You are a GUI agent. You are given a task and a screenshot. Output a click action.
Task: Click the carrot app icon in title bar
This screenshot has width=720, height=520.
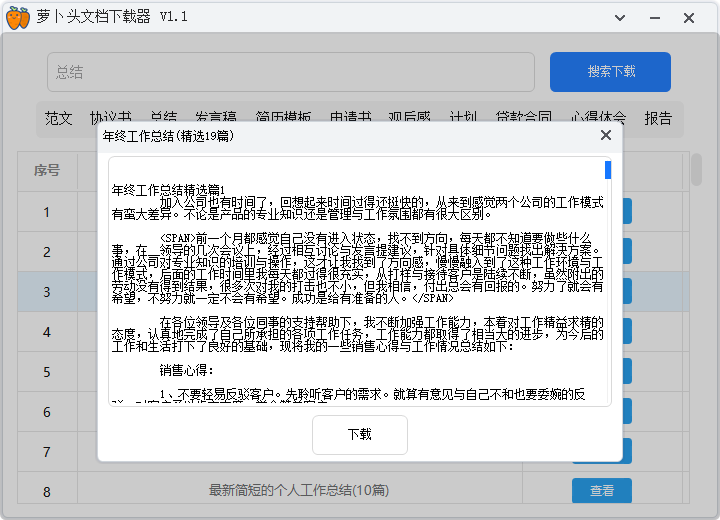[x=18, y=17]
